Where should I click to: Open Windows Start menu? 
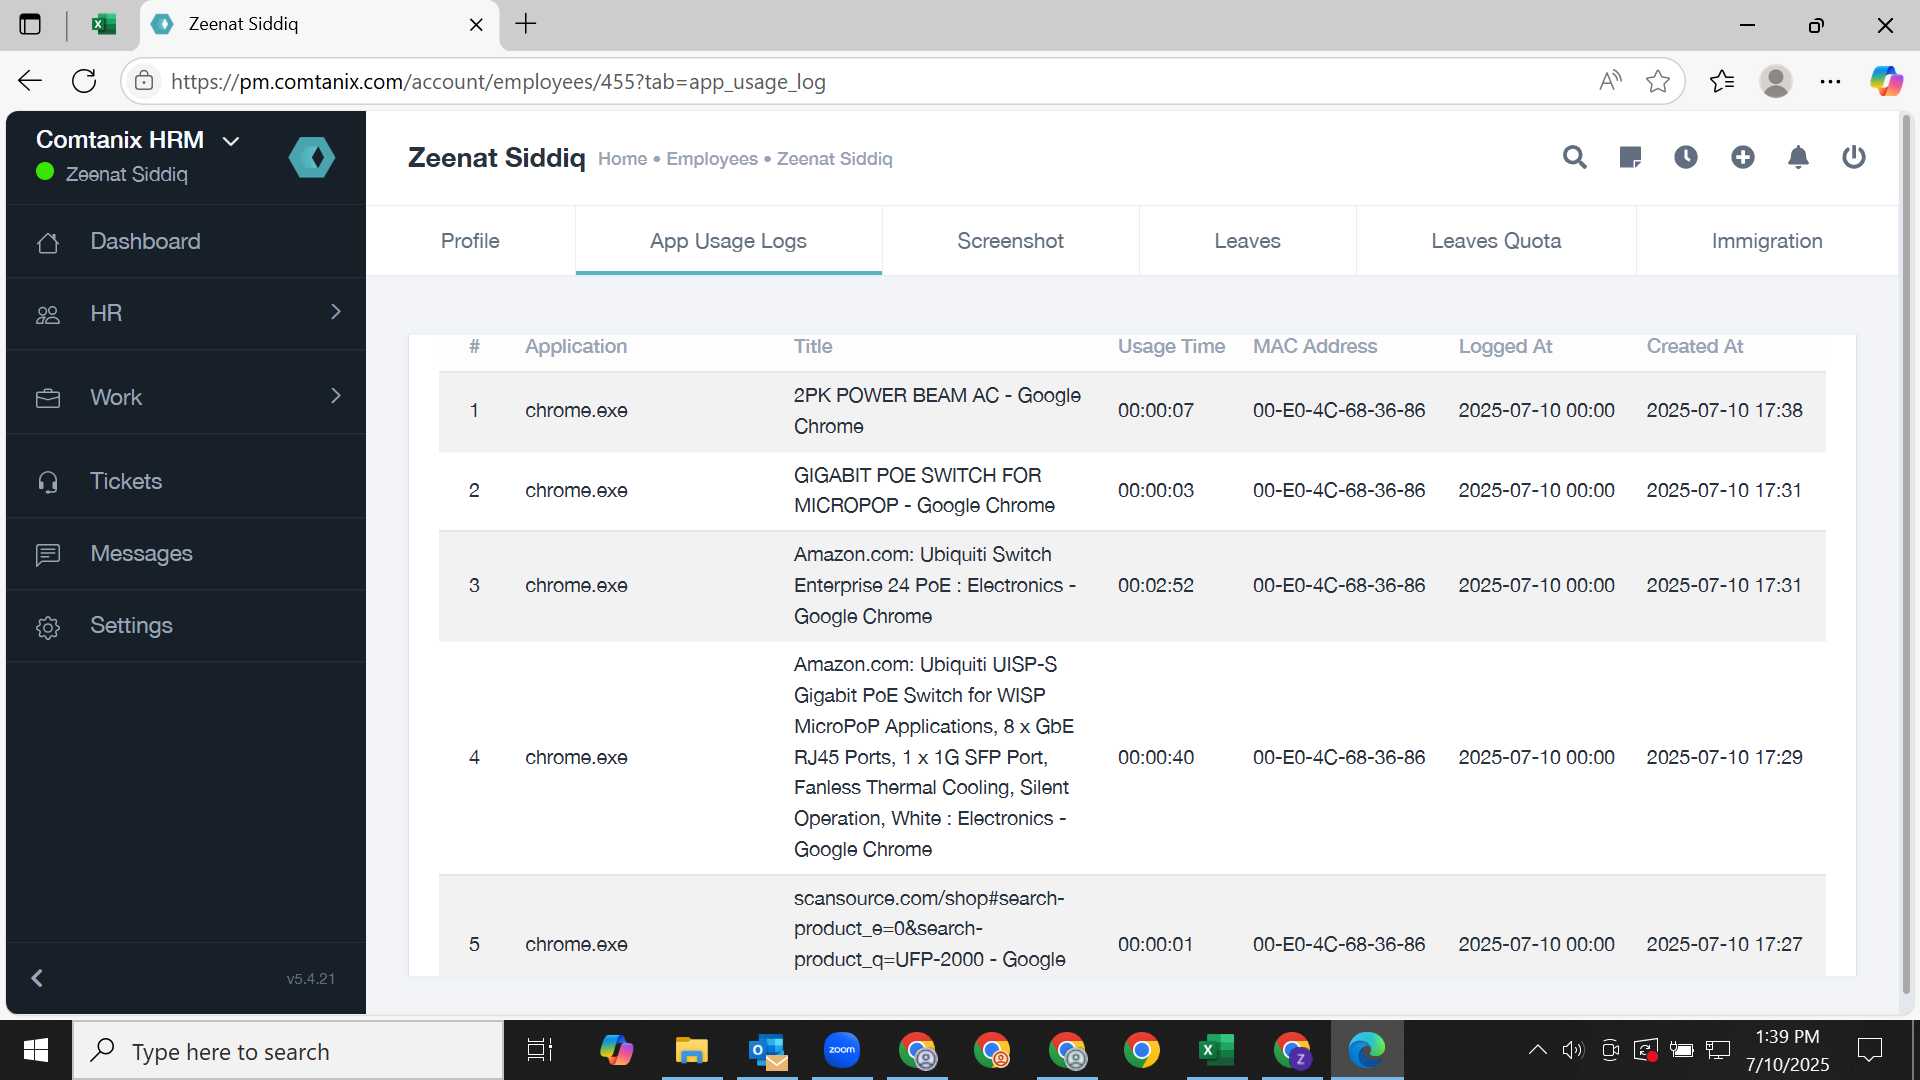(x=36, y=1050)
